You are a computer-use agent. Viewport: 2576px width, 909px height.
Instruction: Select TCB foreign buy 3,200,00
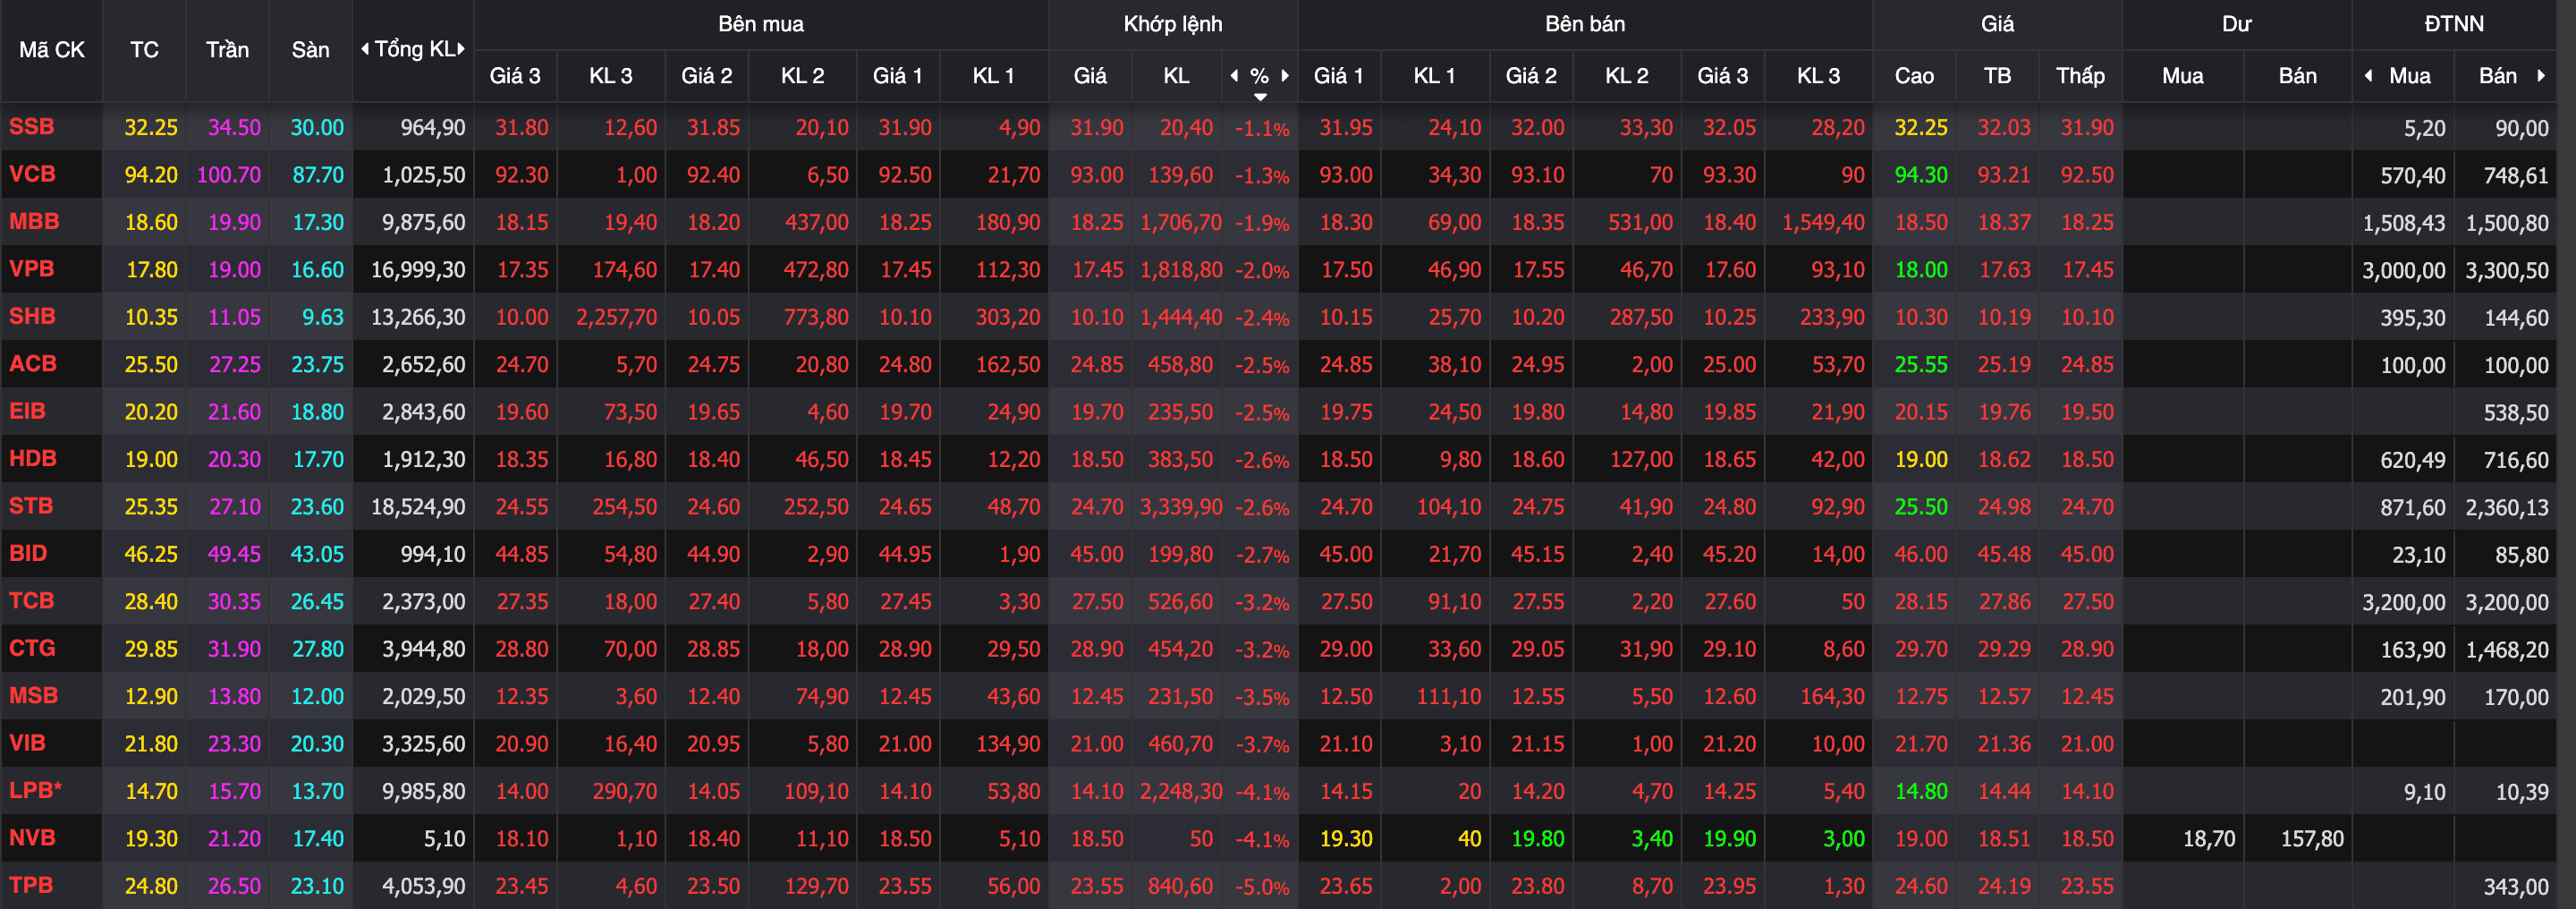[2404, 602]
